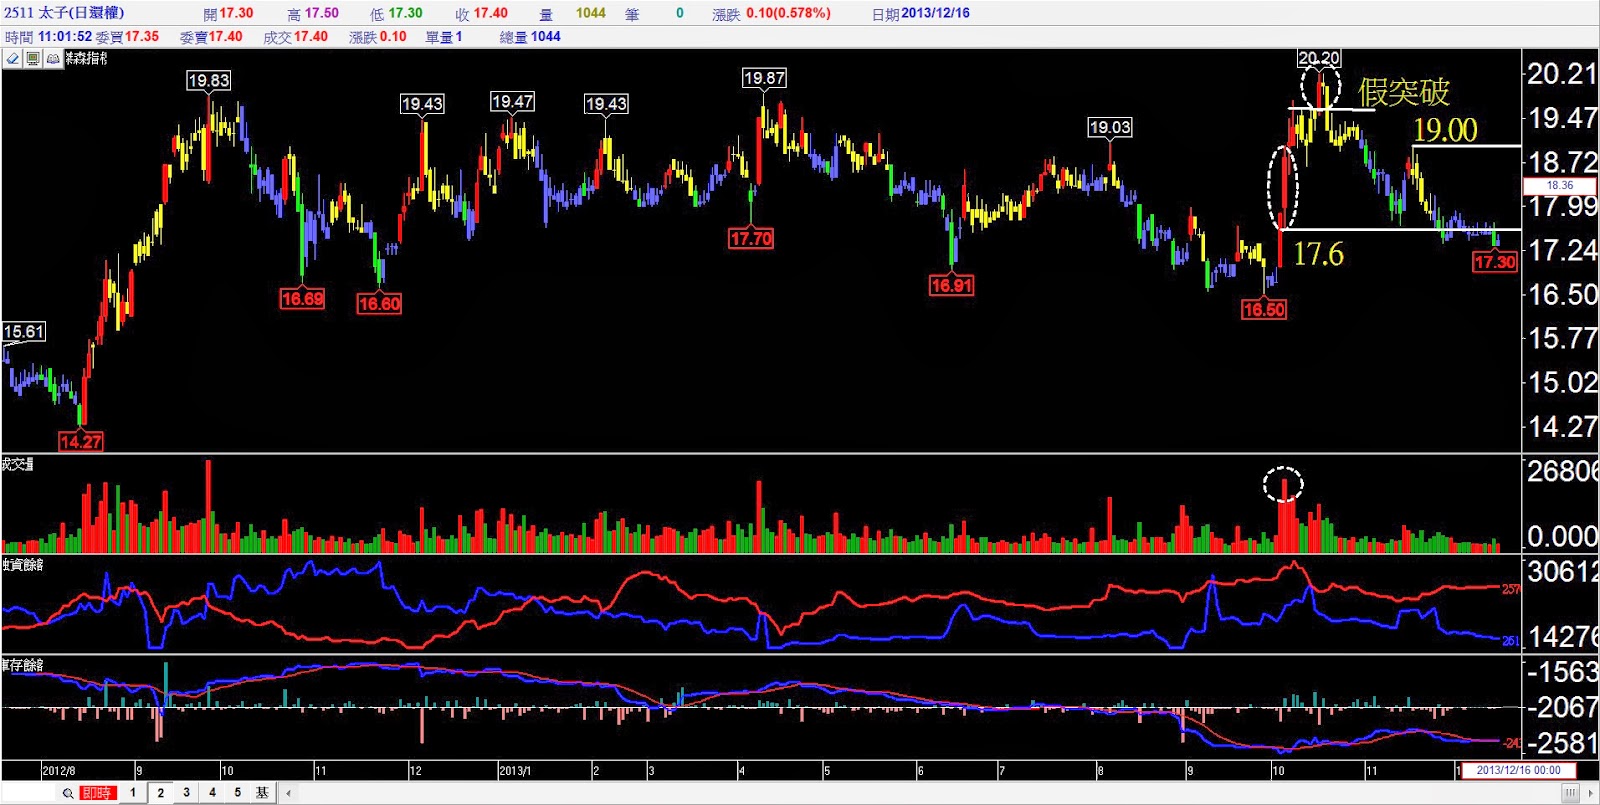Viewport: 1600px width, 805px height.
Task: Click the 成交量 volume panel label
Action: click(18, 464)
